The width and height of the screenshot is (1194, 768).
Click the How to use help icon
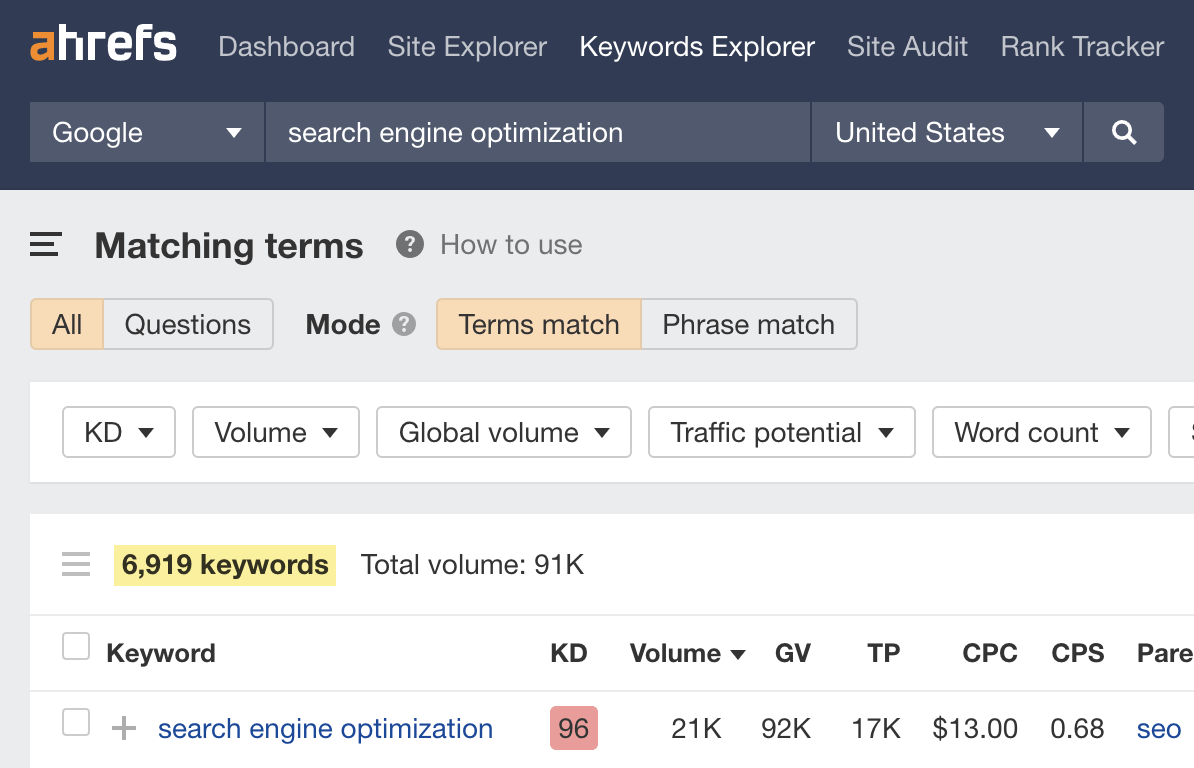coord(409,245)
